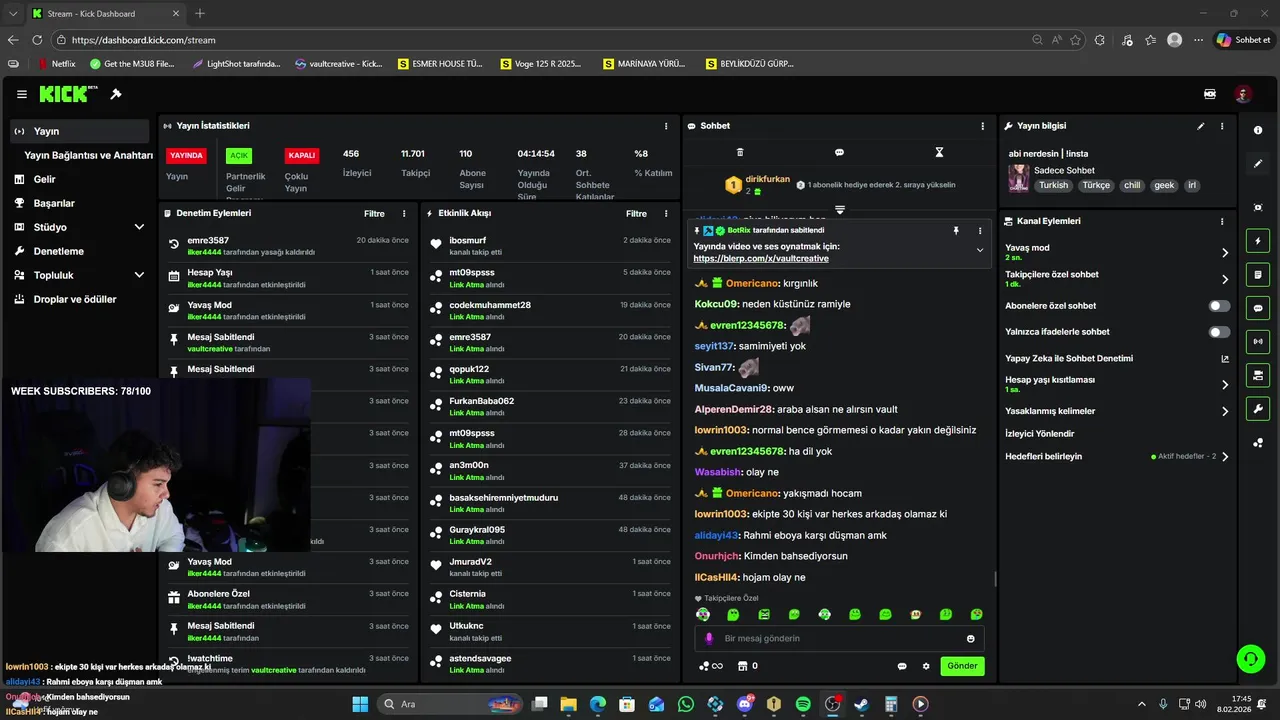
Task: Open the Sohbet panel three-dot menu
Action: [x=982, y=126]
